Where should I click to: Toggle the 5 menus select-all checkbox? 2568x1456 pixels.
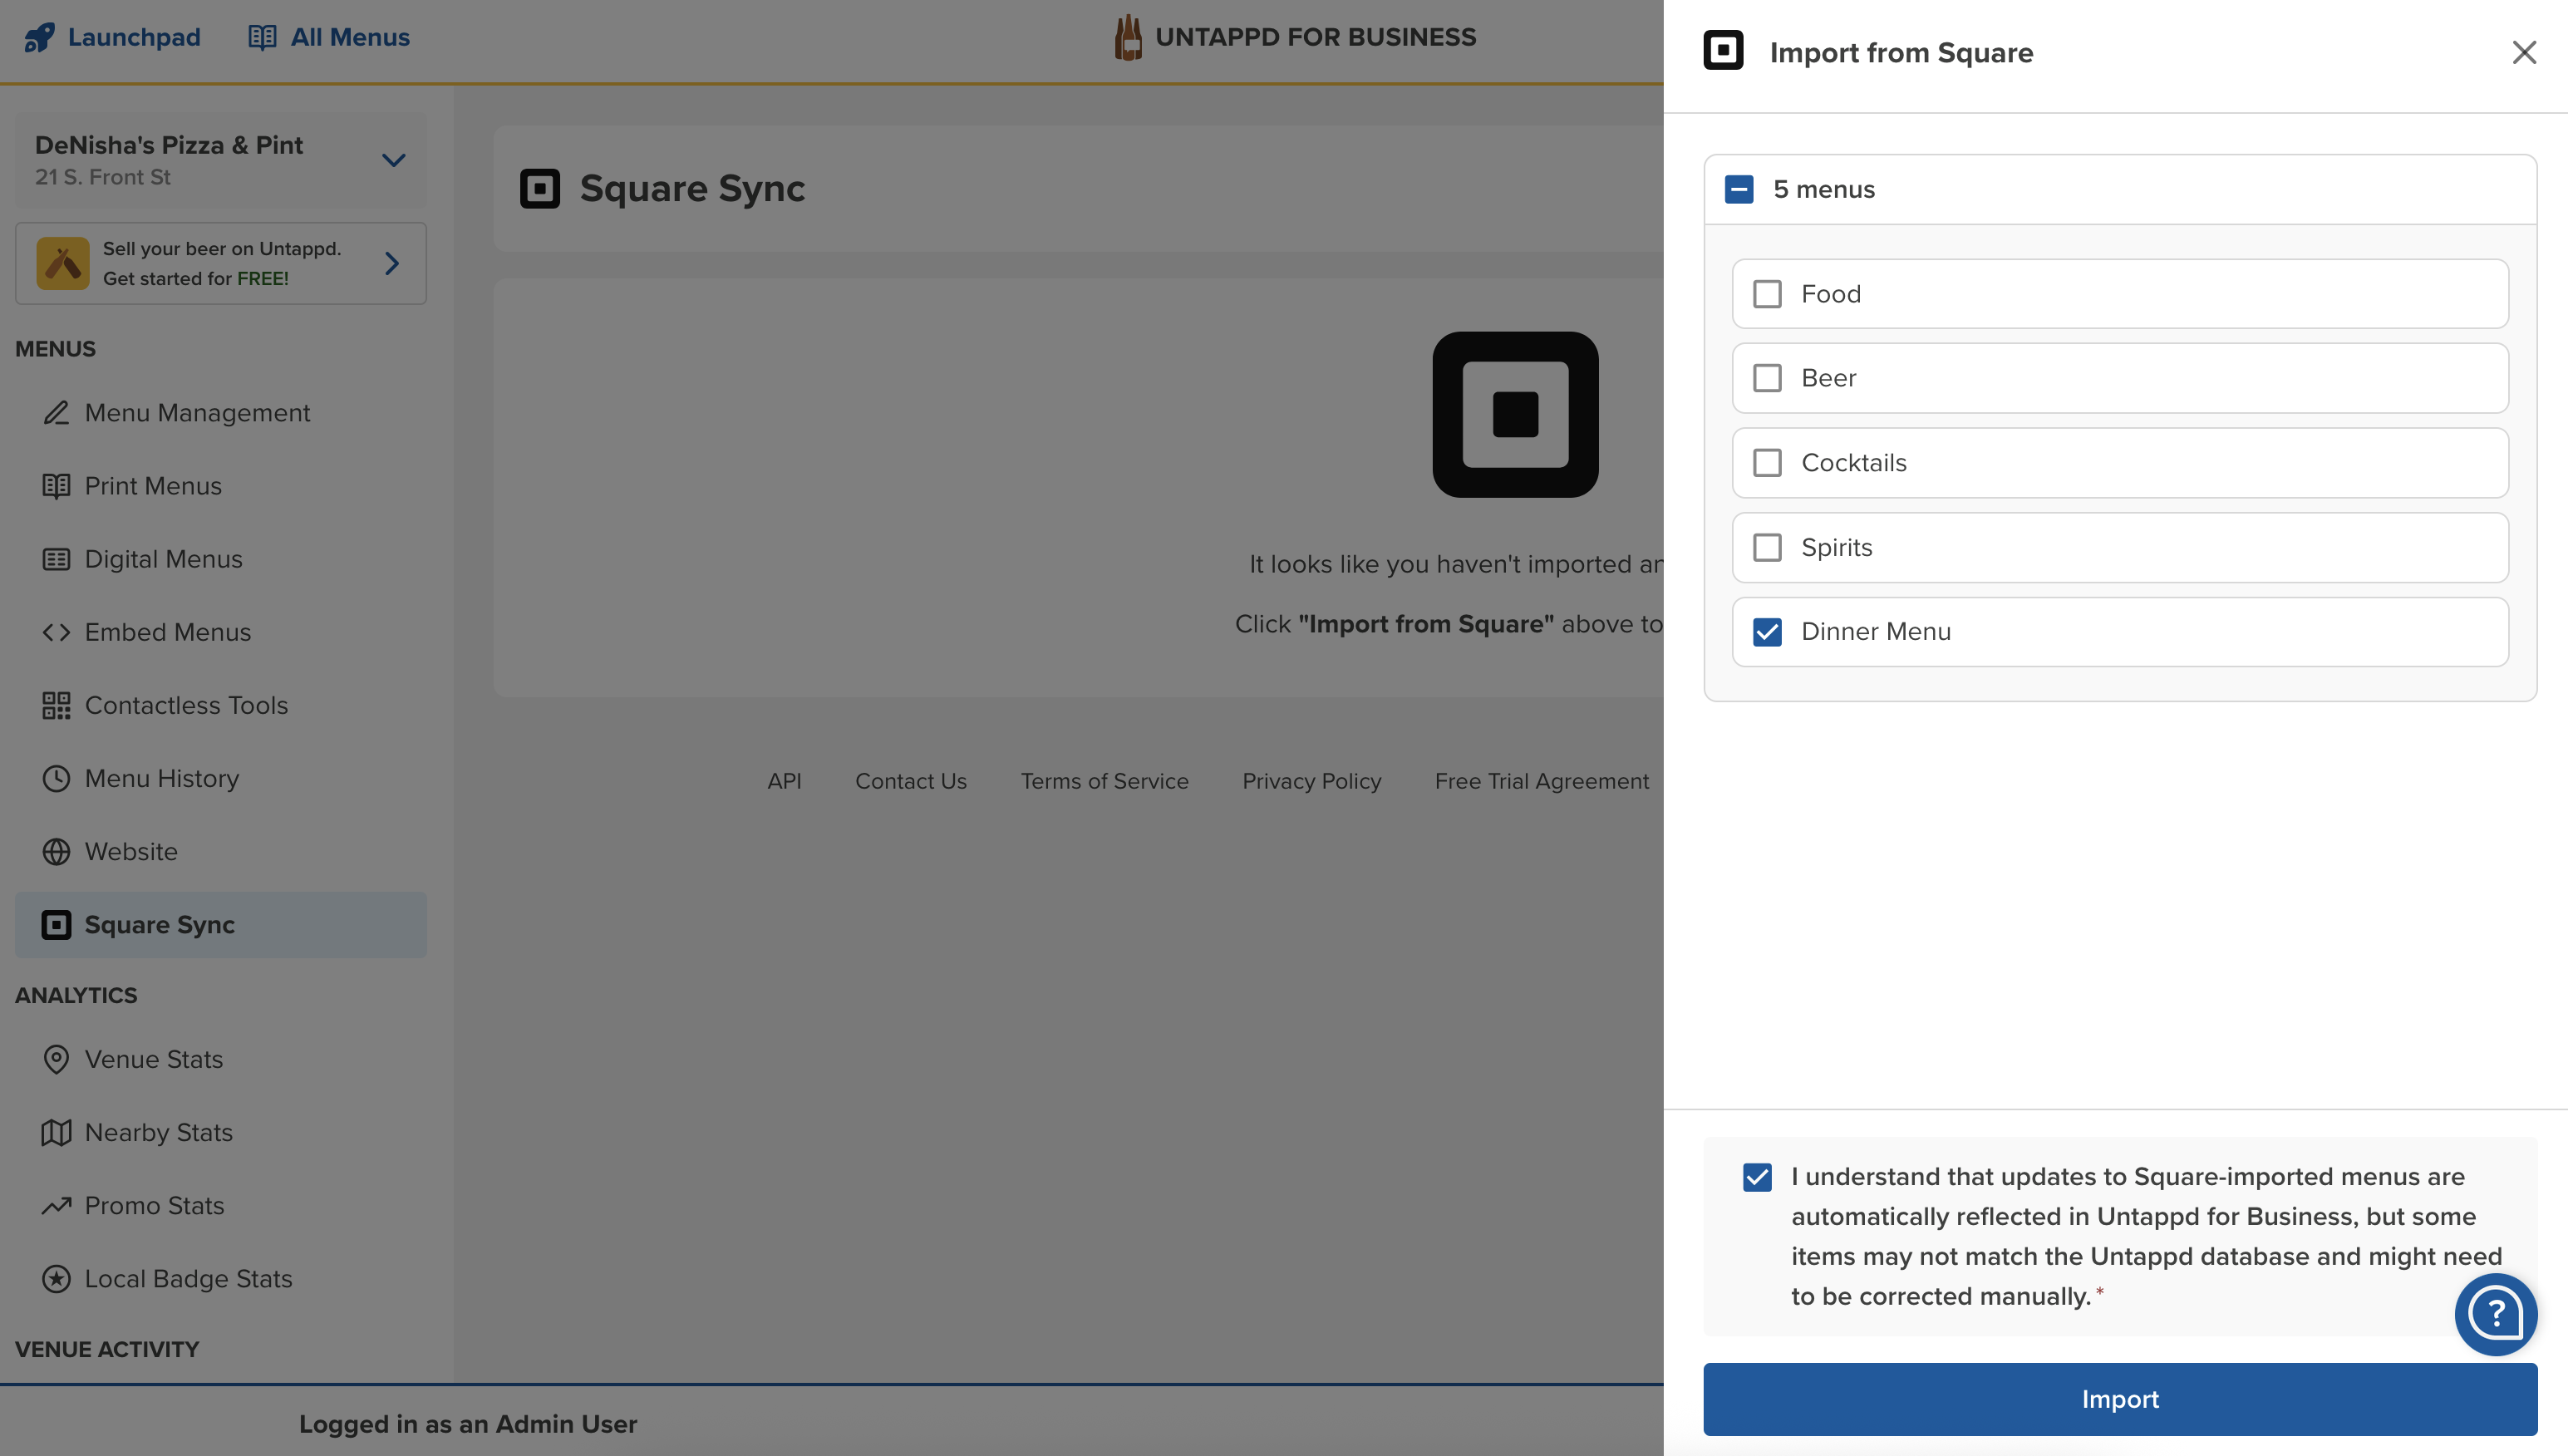click(1739, 189)
